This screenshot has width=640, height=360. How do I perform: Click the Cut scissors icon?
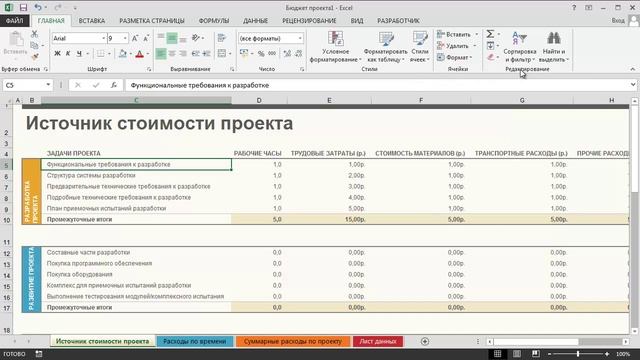pos(34,34)
